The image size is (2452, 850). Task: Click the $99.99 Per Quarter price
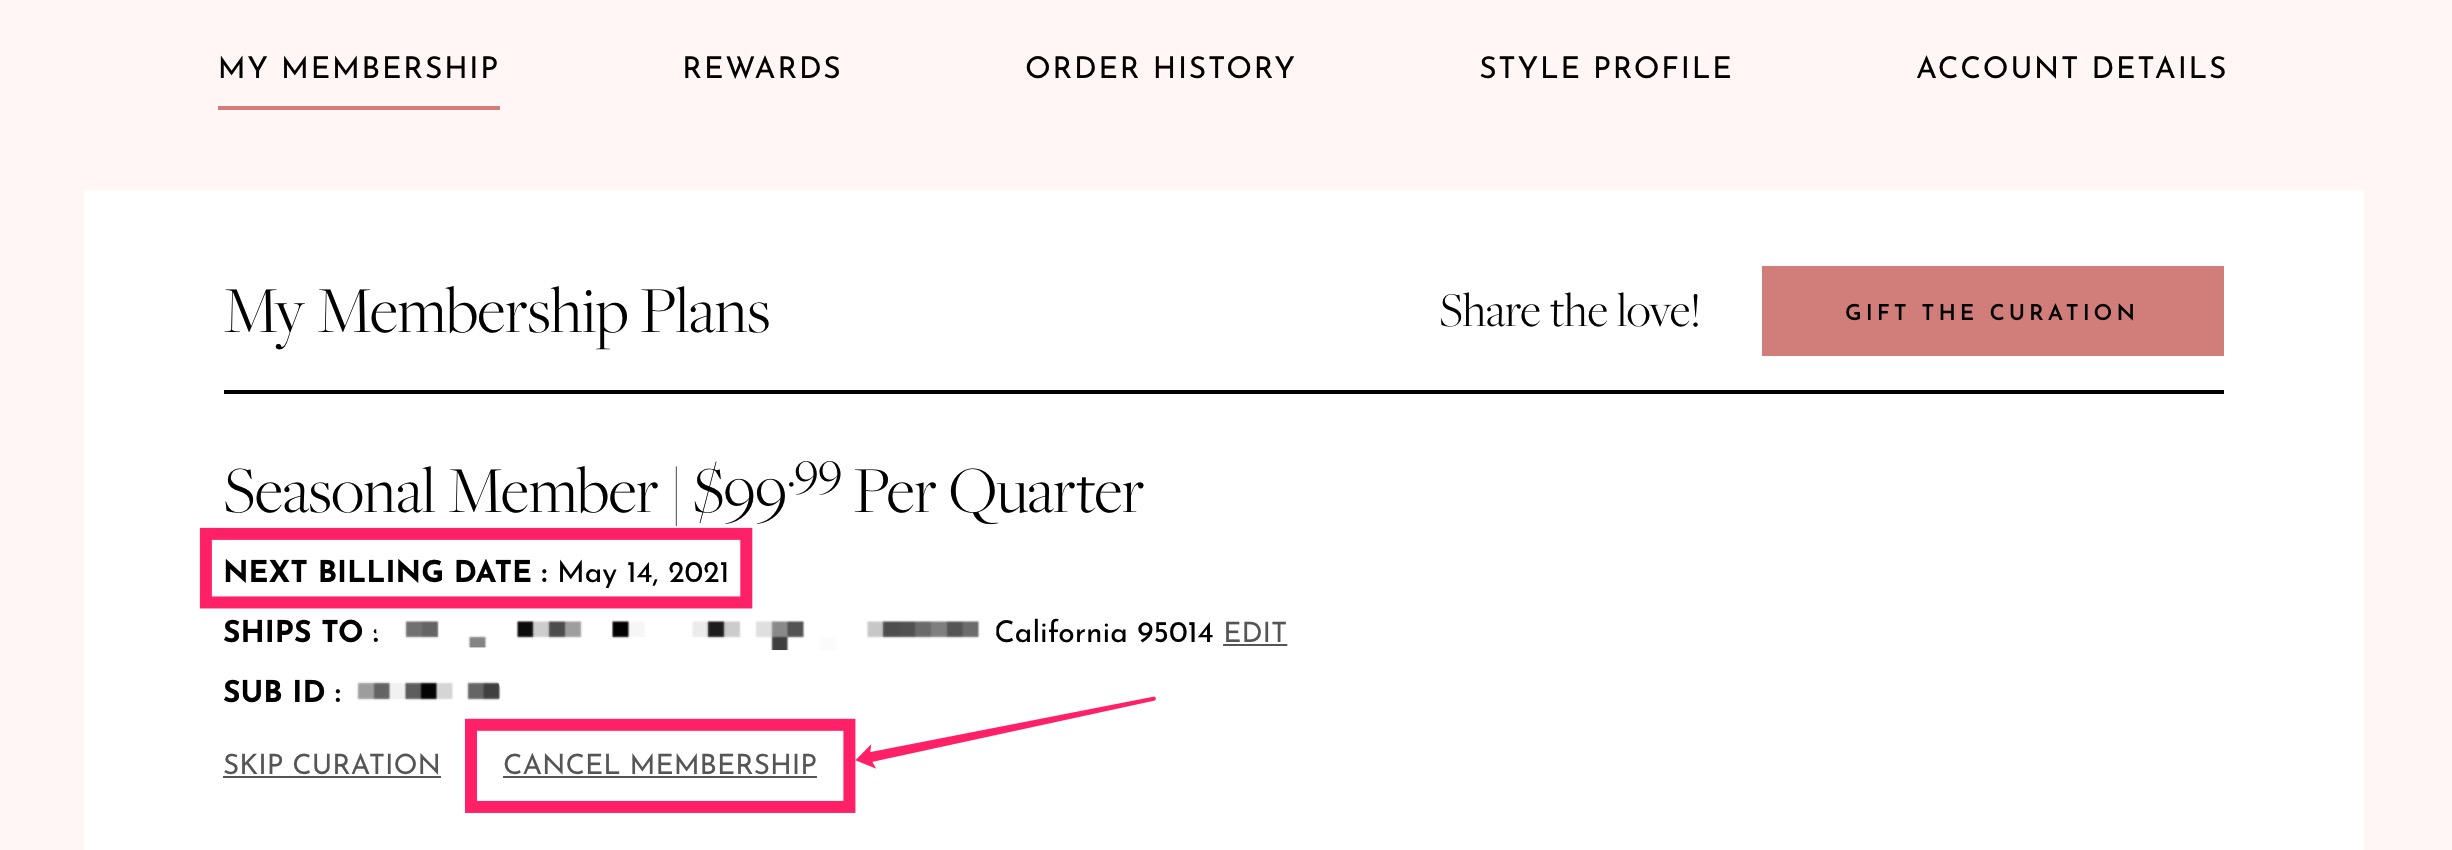tap(918, 492)
